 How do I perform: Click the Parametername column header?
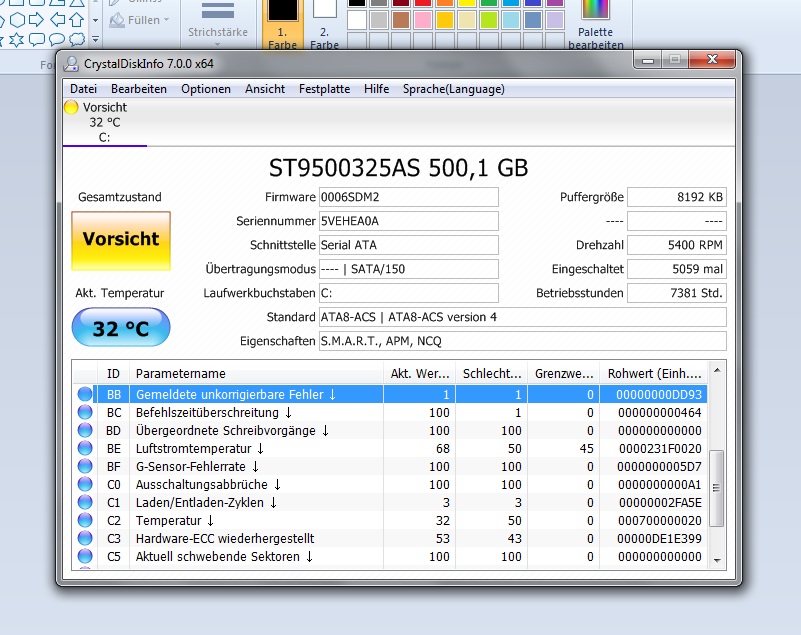pos(256,373)
